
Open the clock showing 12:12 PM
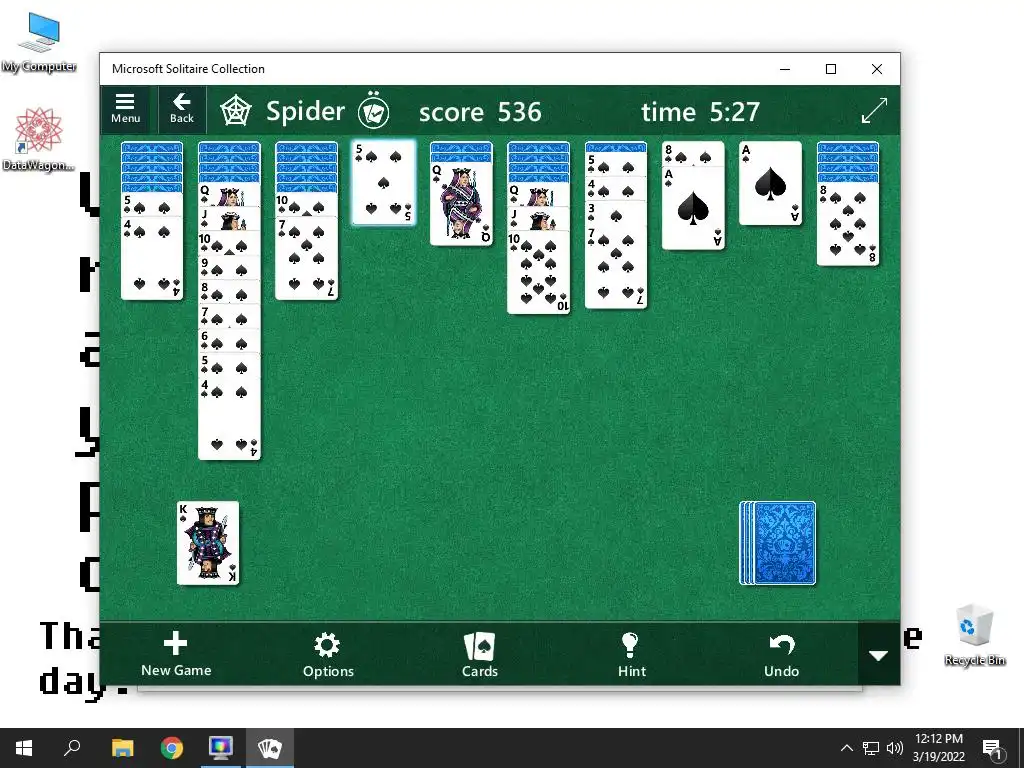938,748
